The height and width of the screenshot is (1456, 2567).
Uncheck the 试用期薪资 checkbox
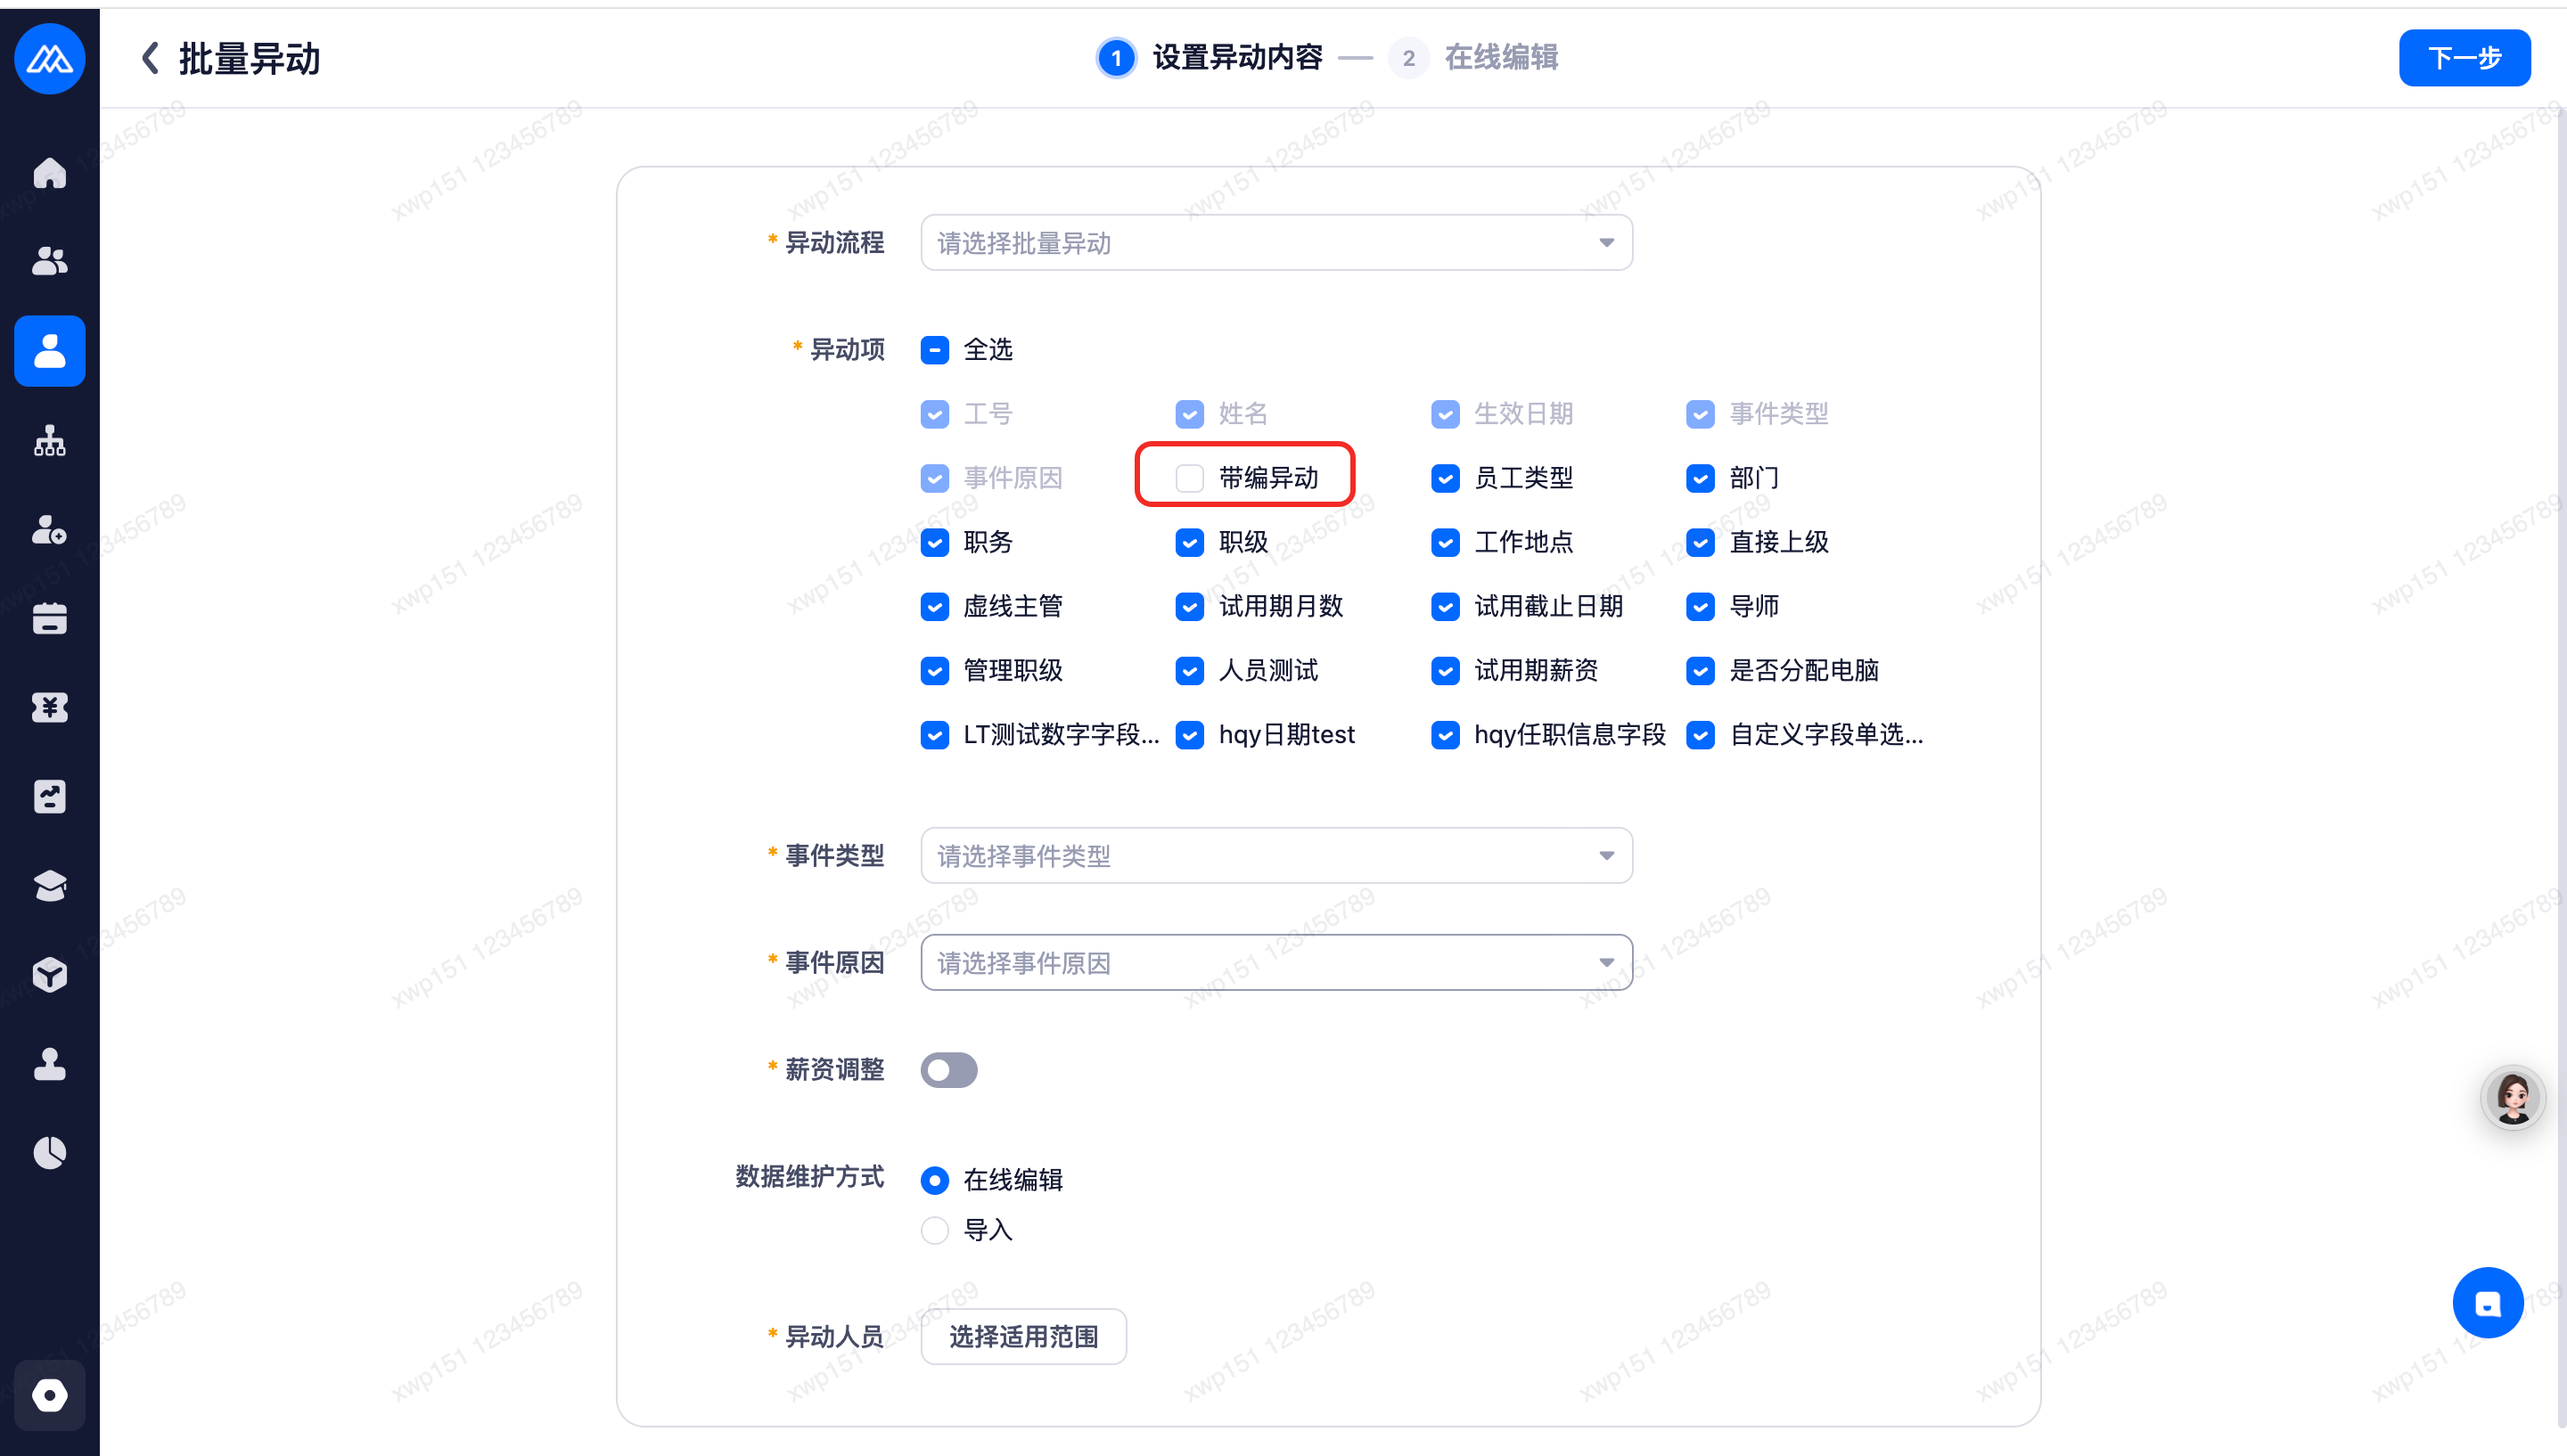[x=1445, y=671]
